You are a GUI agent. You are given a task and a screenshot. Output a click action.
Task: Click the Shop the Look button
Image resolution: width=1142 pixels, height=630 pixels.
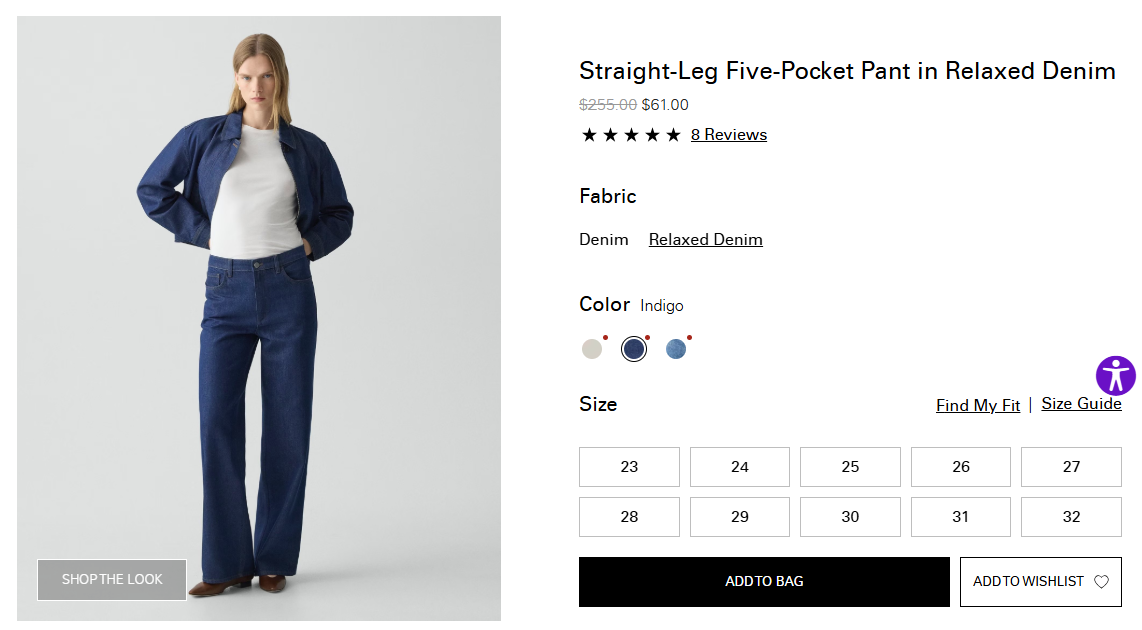tap(112, 580)
